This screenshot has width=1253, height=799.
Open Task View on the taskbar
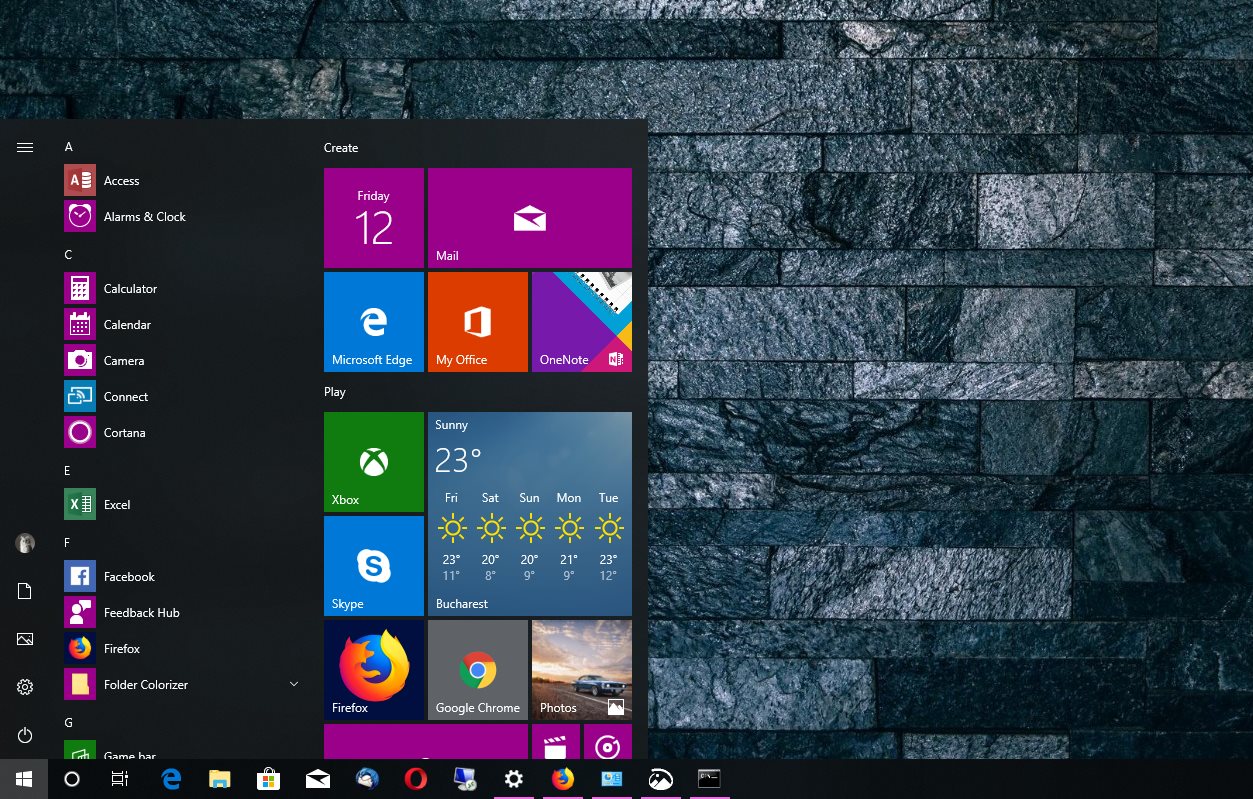tap(120, 779)
